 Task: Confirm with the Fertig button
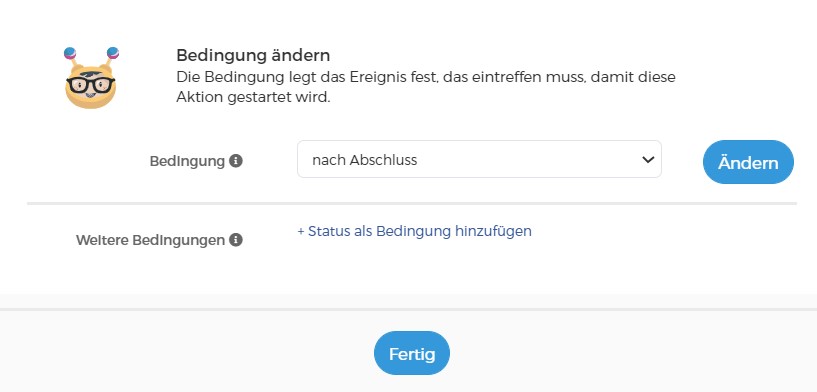coord(412,353)
